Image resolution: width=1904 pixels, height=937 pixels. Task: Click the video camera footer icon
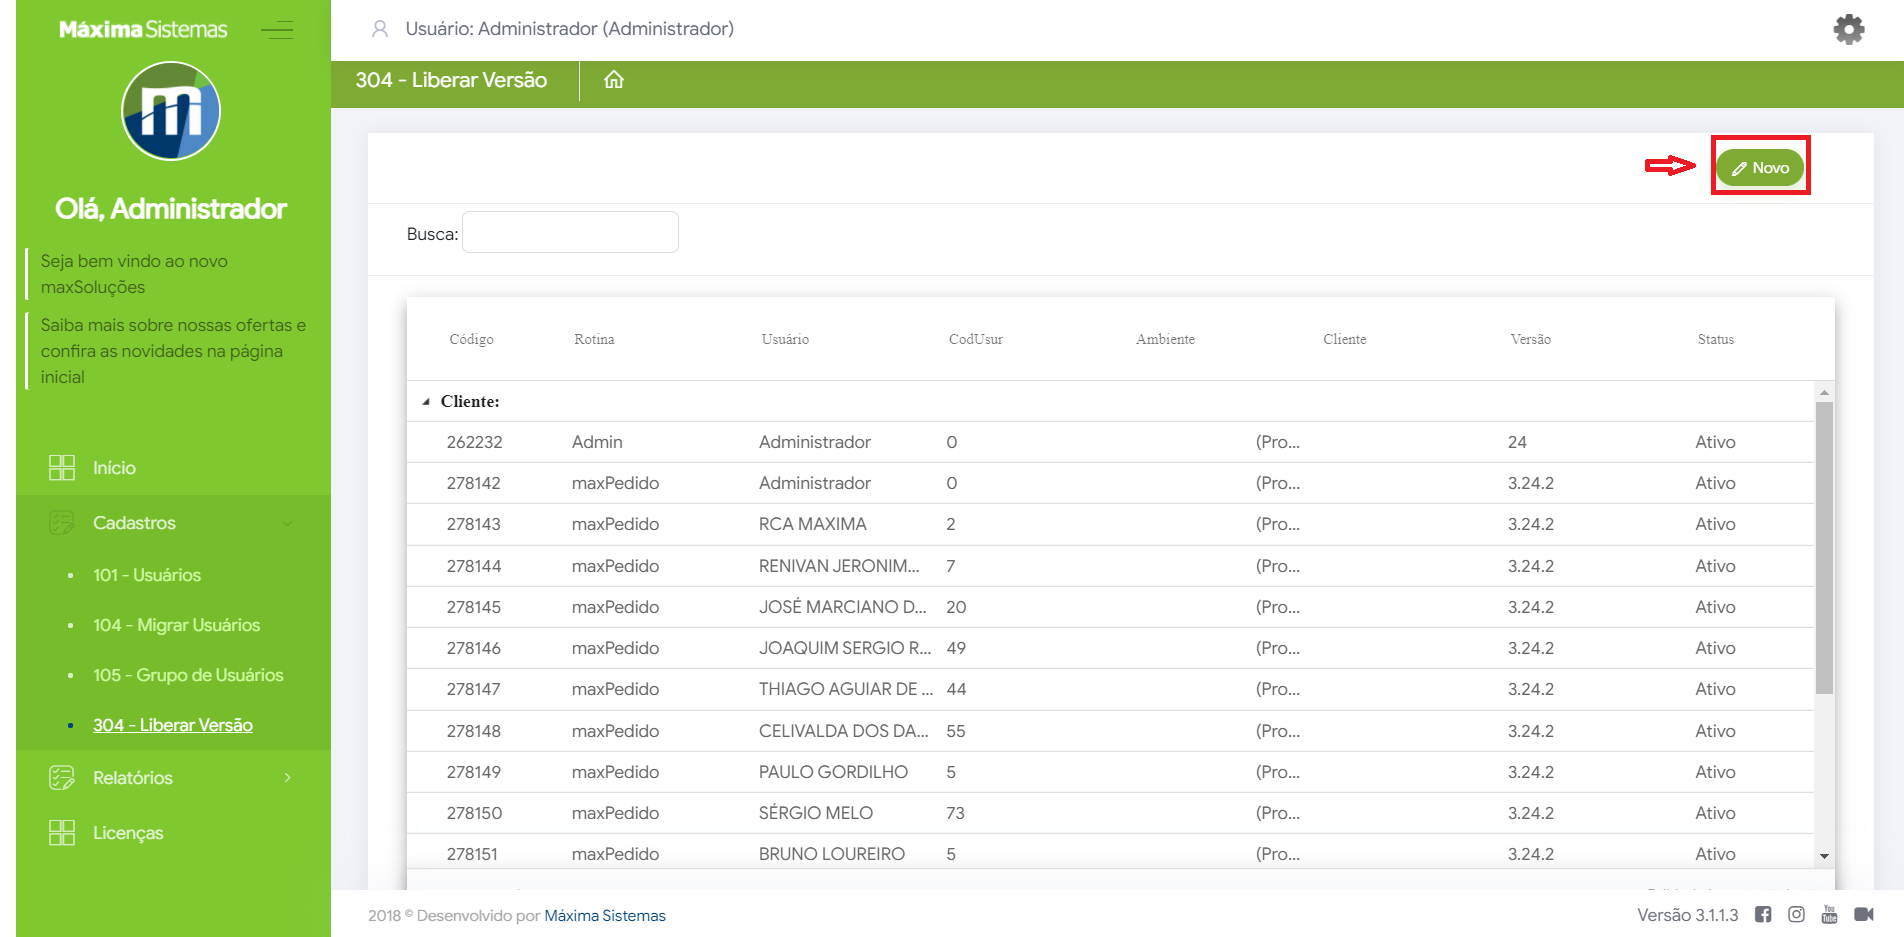coord(1864,915)
